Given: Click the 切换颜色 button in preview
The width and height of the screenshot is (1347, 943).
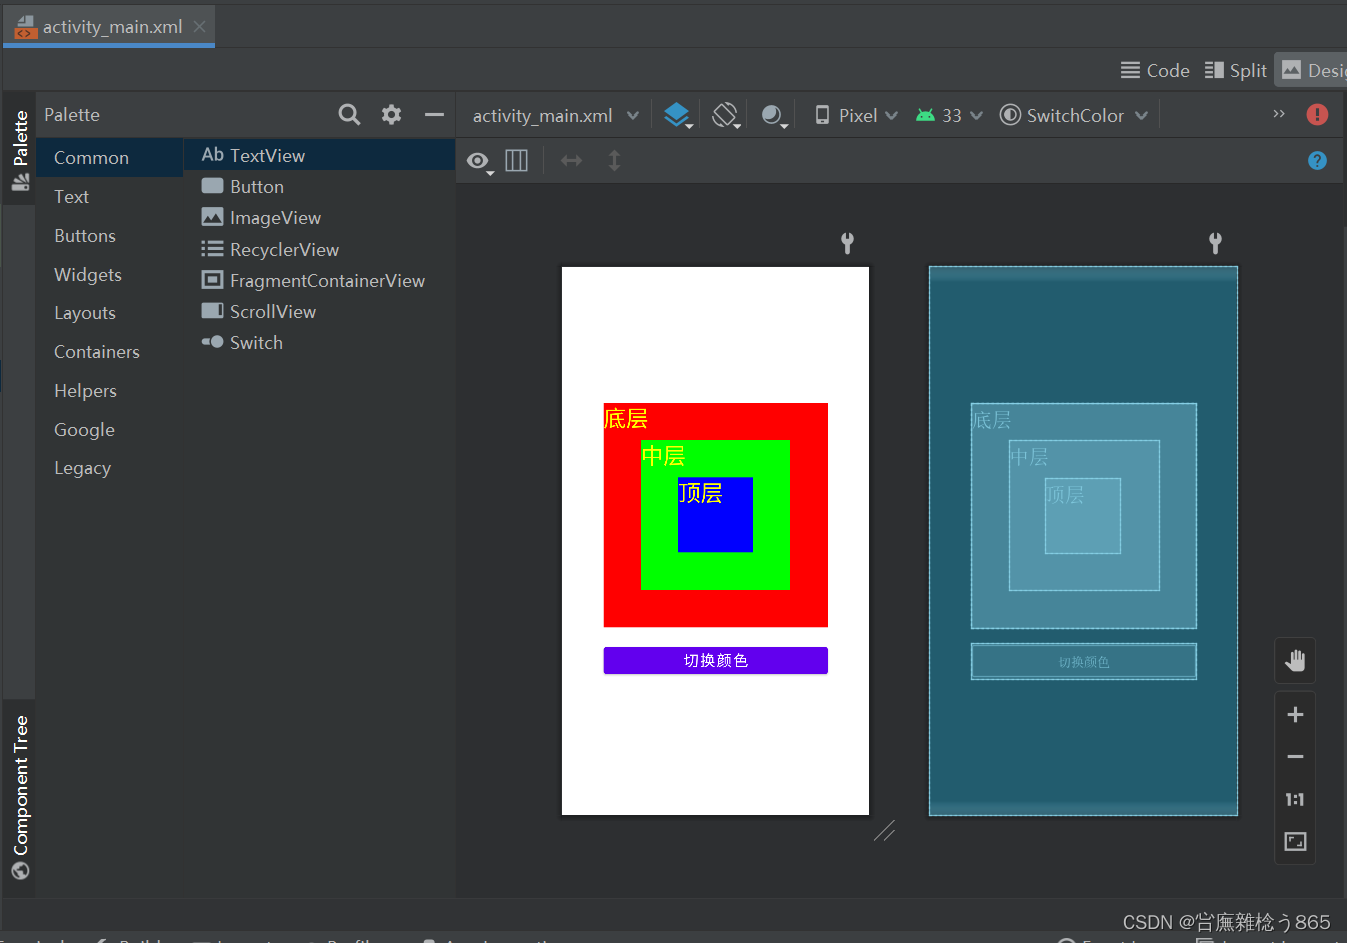Looking at the screenshot, I should pyautogui.click(x=715, y=660).
